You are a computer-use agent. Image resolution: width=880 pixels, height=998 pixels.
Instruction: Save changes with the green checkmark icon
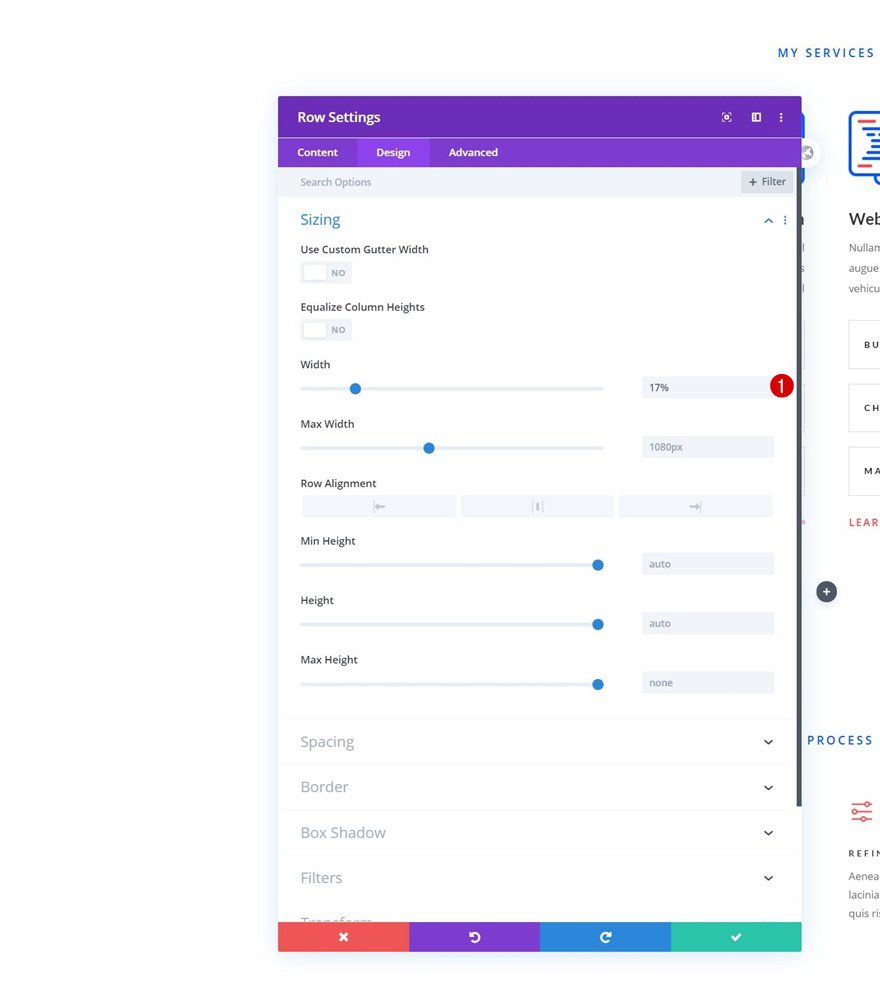click(736, 936)
